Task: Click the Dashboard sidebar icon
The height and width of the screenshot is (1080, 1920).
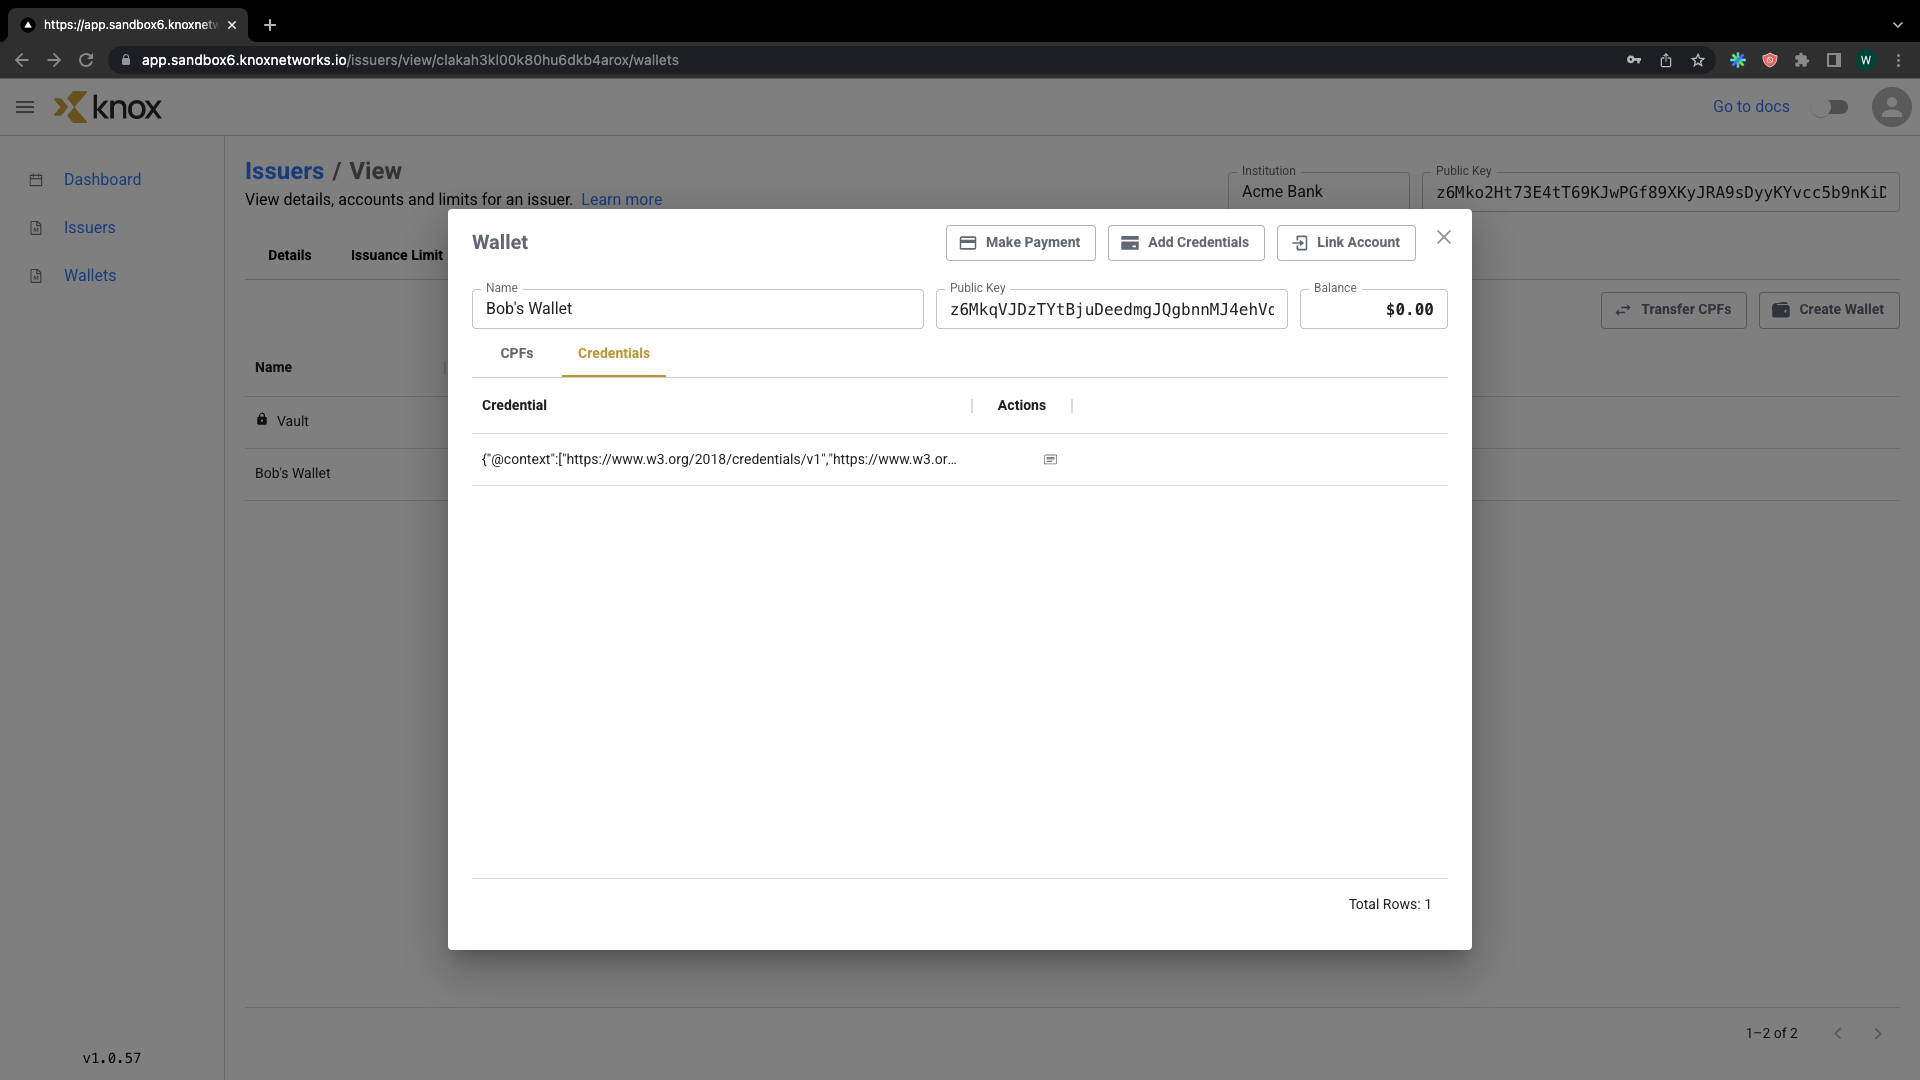Action: point(36,180)
